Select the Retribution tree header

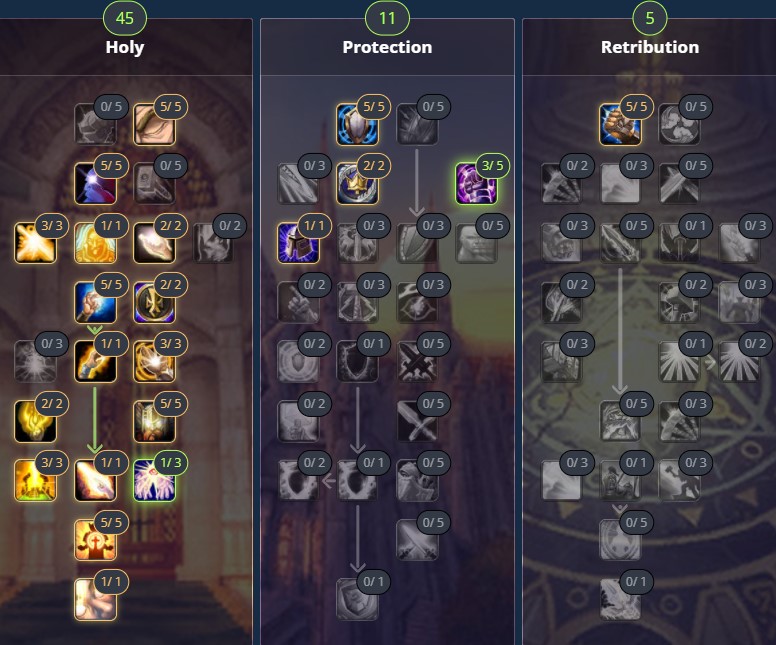click(x=650, y=47)
